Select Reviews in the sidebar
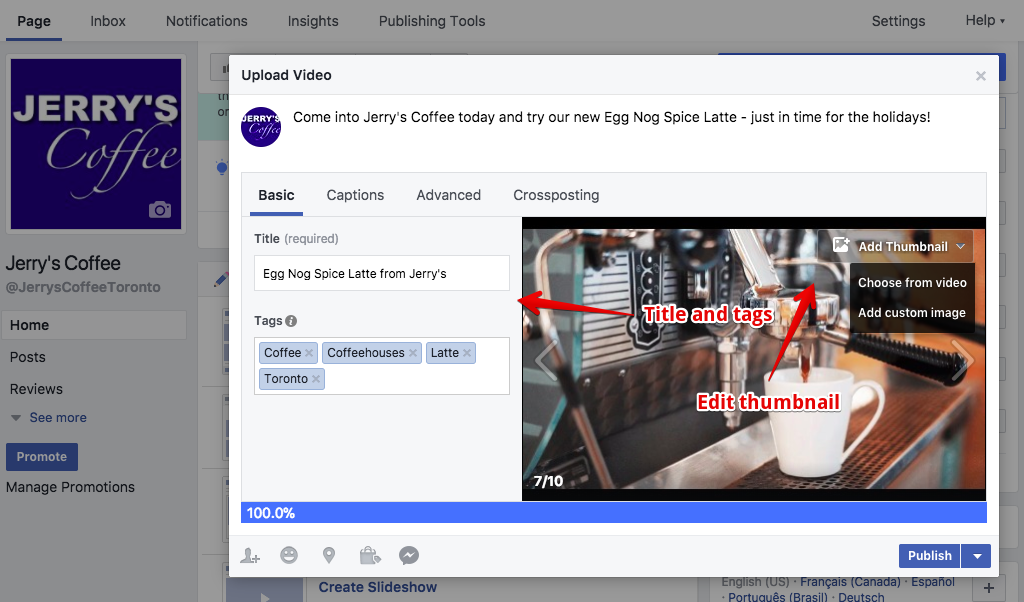Screen dimensions: 1024x602 [x=36, y=389]
